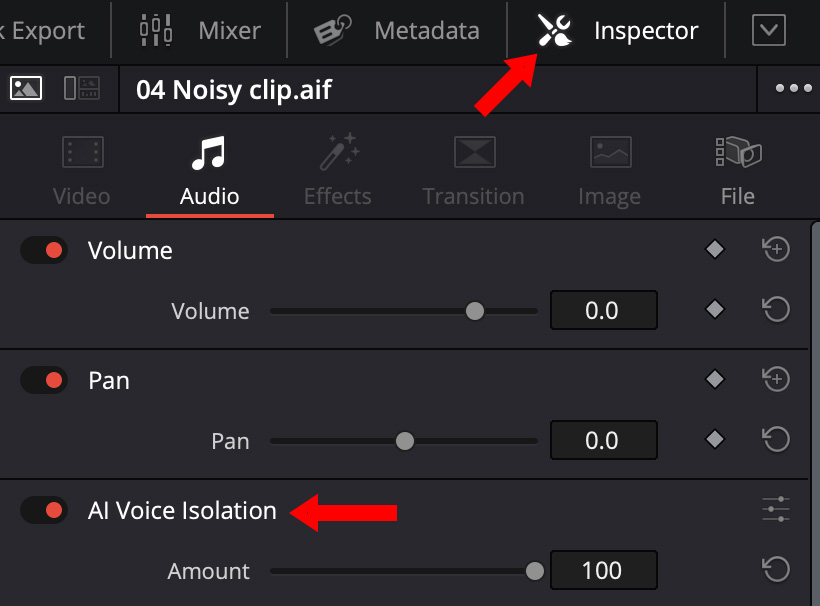Reset the Pan value
The width and height of the screenshot is (820, 606).
point(776,440)
